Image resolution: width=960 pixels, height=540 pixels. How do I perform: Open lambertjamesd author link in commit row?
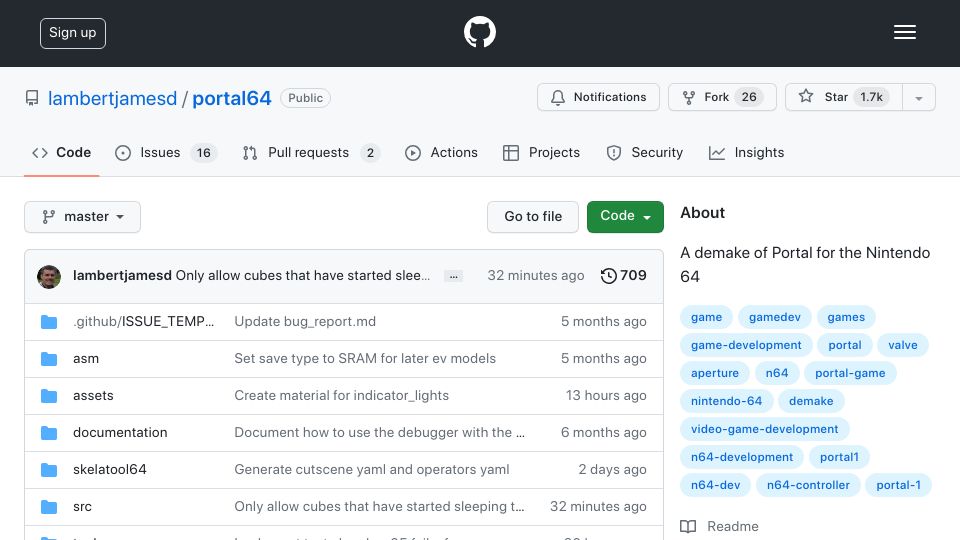[122, 276]
